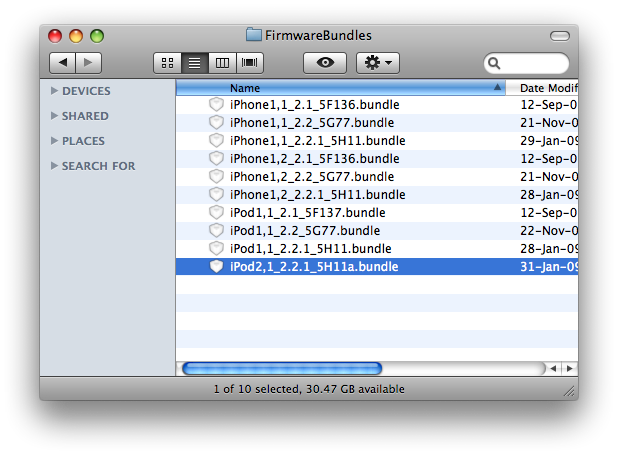Click the icon of iPhone1,1_2.1_5F136.bundle
Image resolution: width=618 pixels, height=455 pixels.
pos(216,104)
